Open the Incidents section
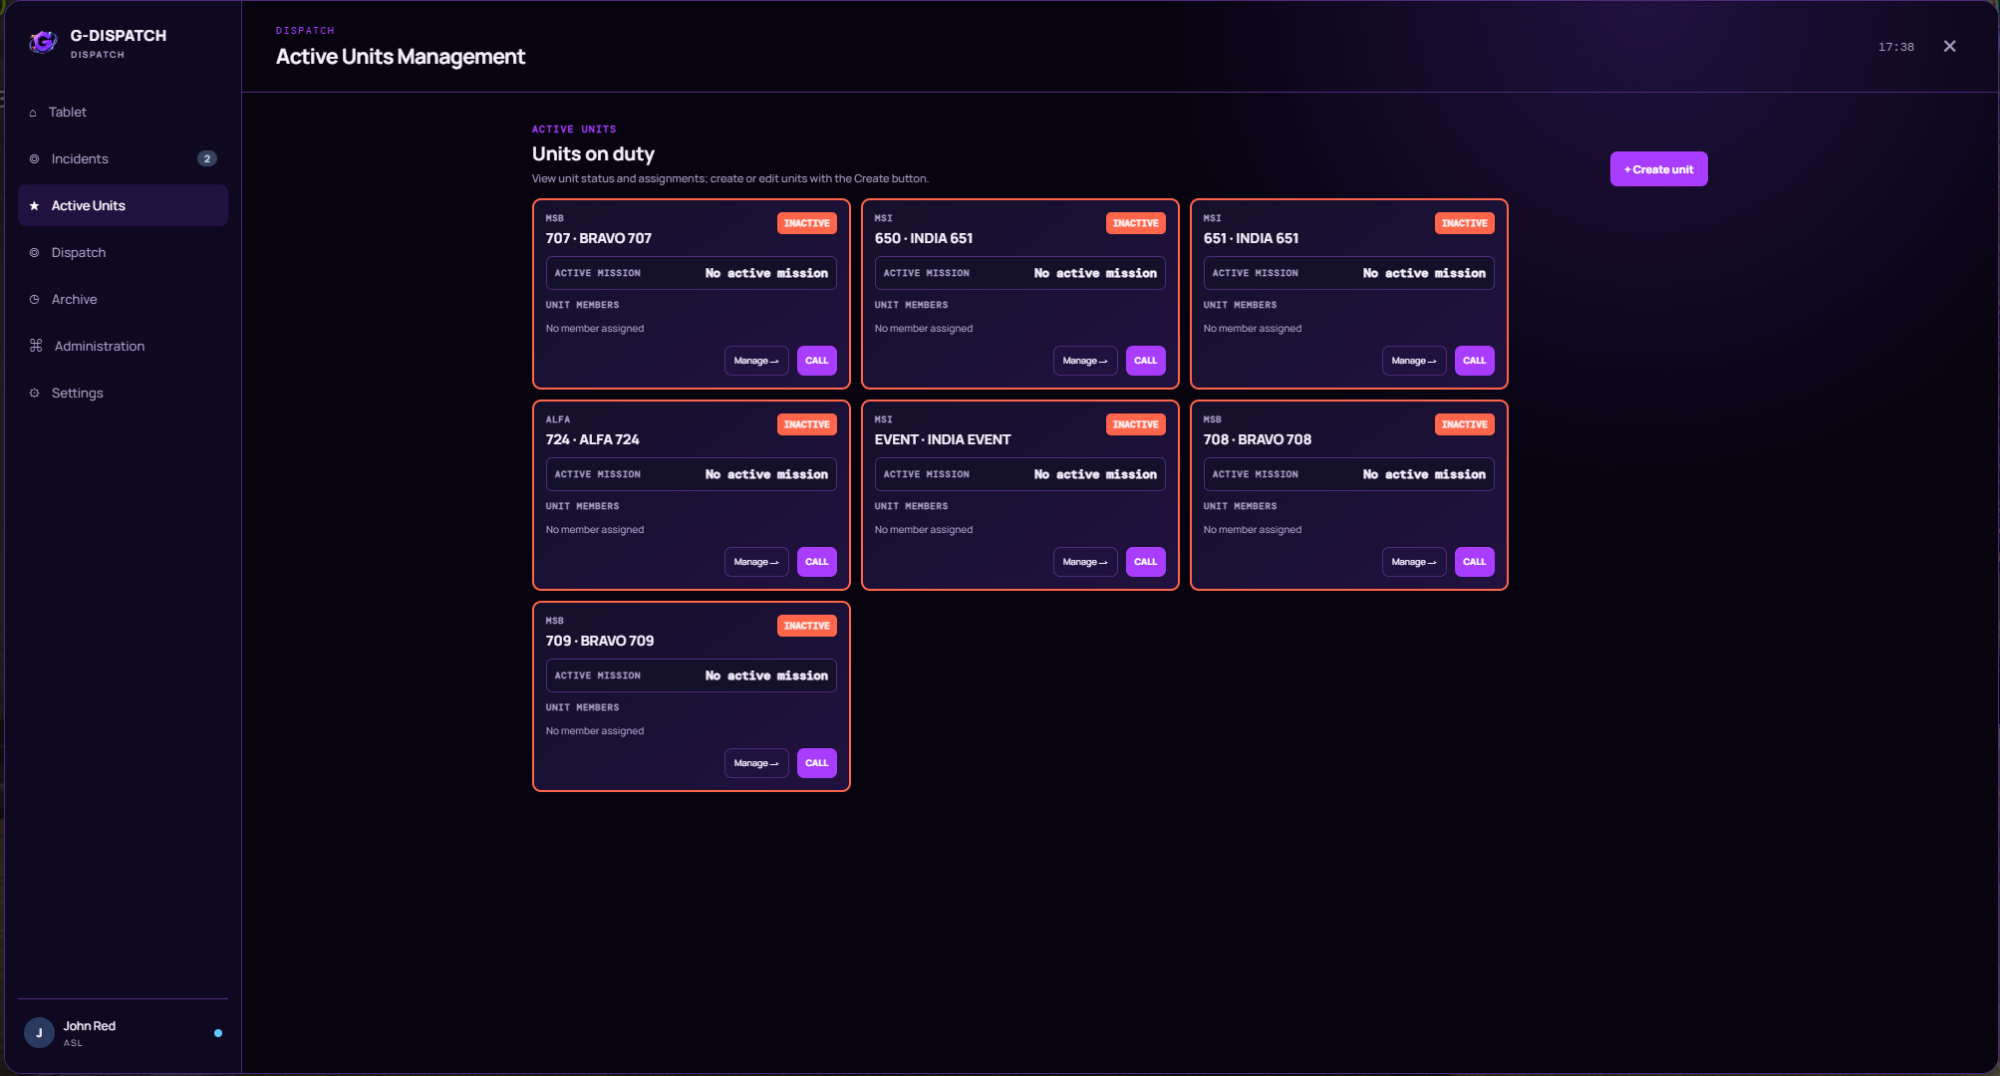This screenshot has width=2000, height=1076. coord(123,159)
